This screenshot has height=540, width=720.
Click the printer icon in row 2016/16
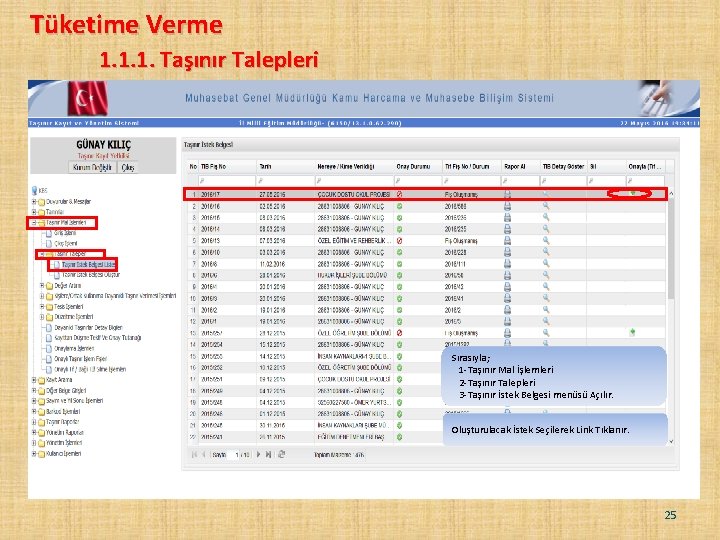pos(507,206)
